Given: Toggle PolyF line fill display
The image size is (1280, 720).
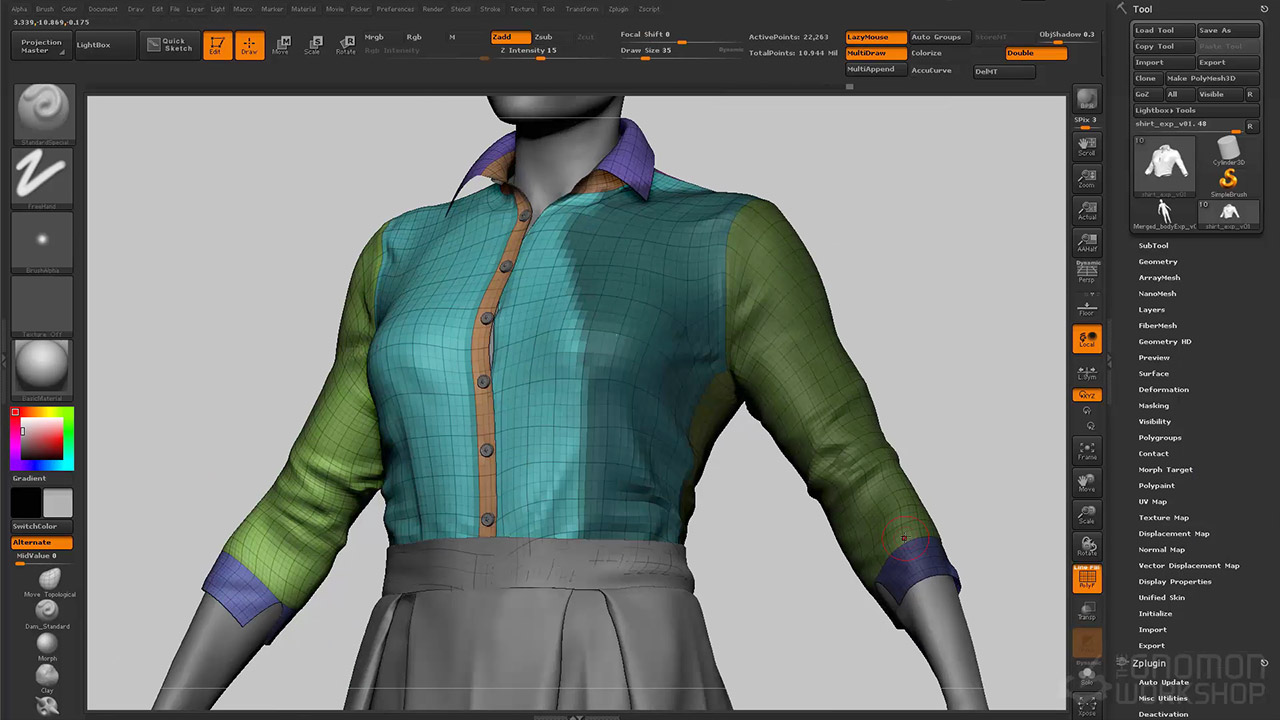Looking at the screenshot, I should tap(1086, 578).
